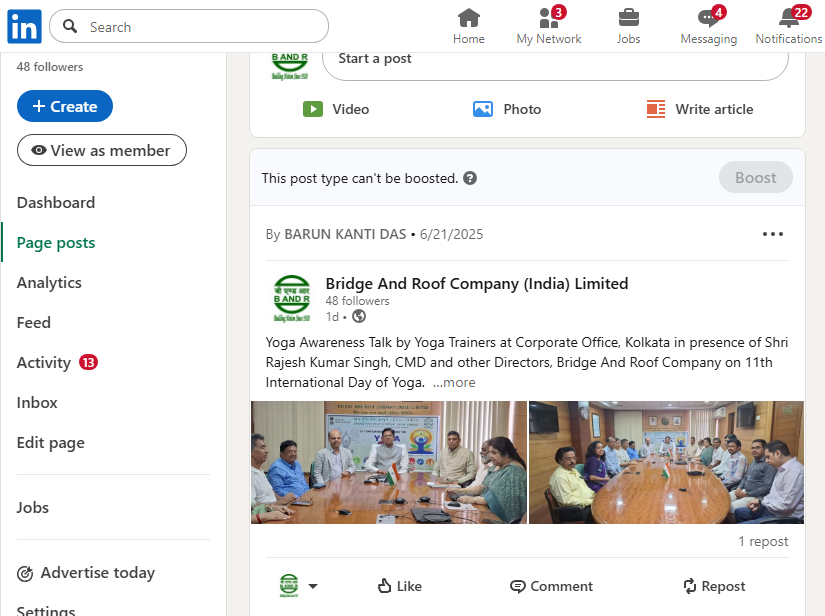This screenshot has height=616, width=825.
Task: Click 48 followers under post company name
Action: coord(357,301)
